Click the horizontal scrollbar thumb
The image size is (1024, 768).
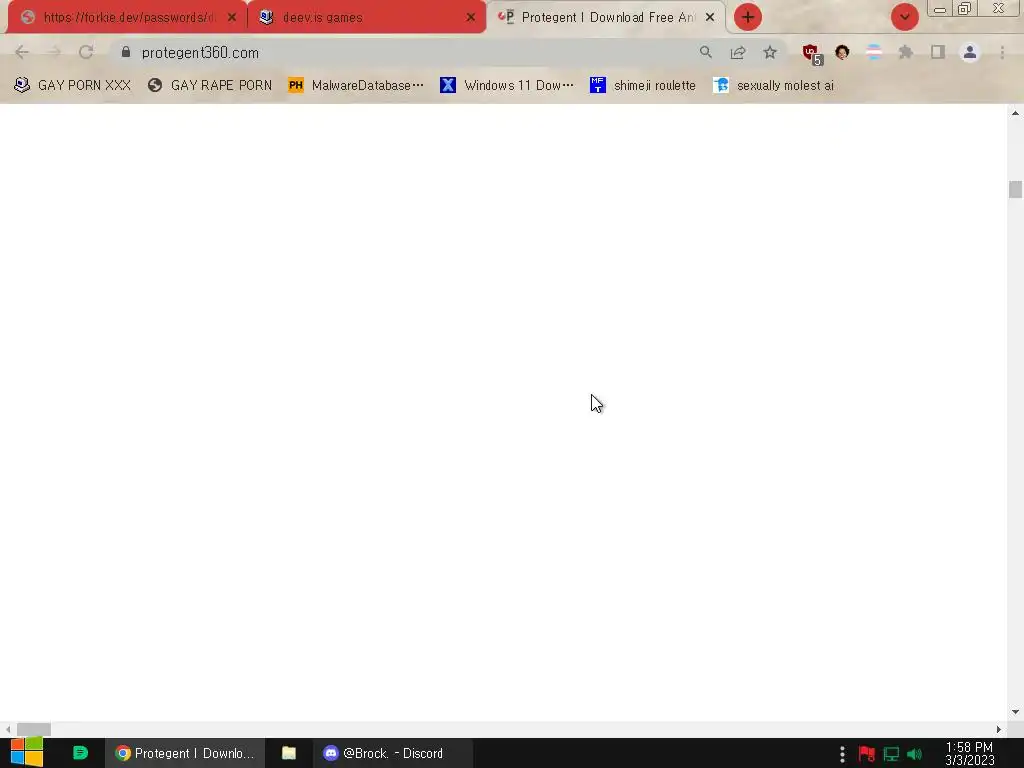click(34, 729)
